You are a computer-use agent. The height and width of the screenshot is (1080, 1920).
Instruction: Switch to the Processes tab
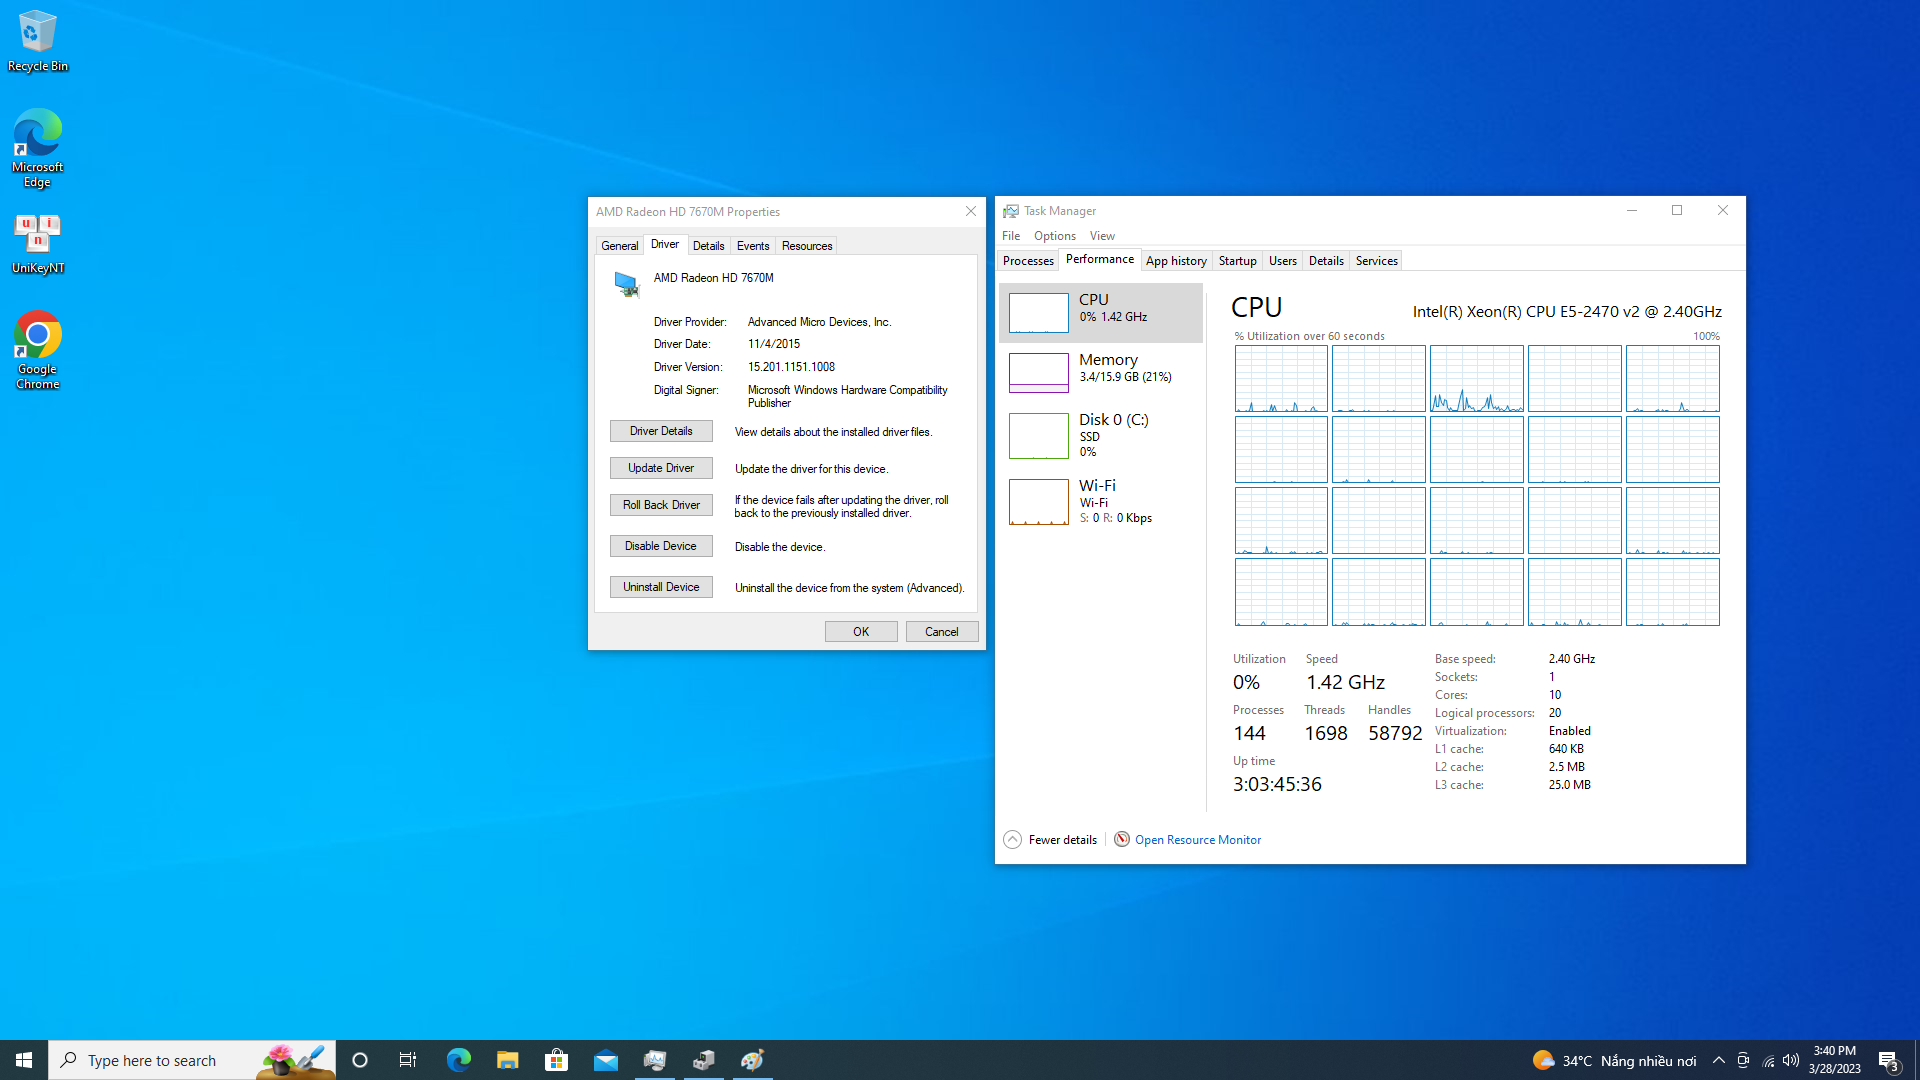click(1028, 261)
